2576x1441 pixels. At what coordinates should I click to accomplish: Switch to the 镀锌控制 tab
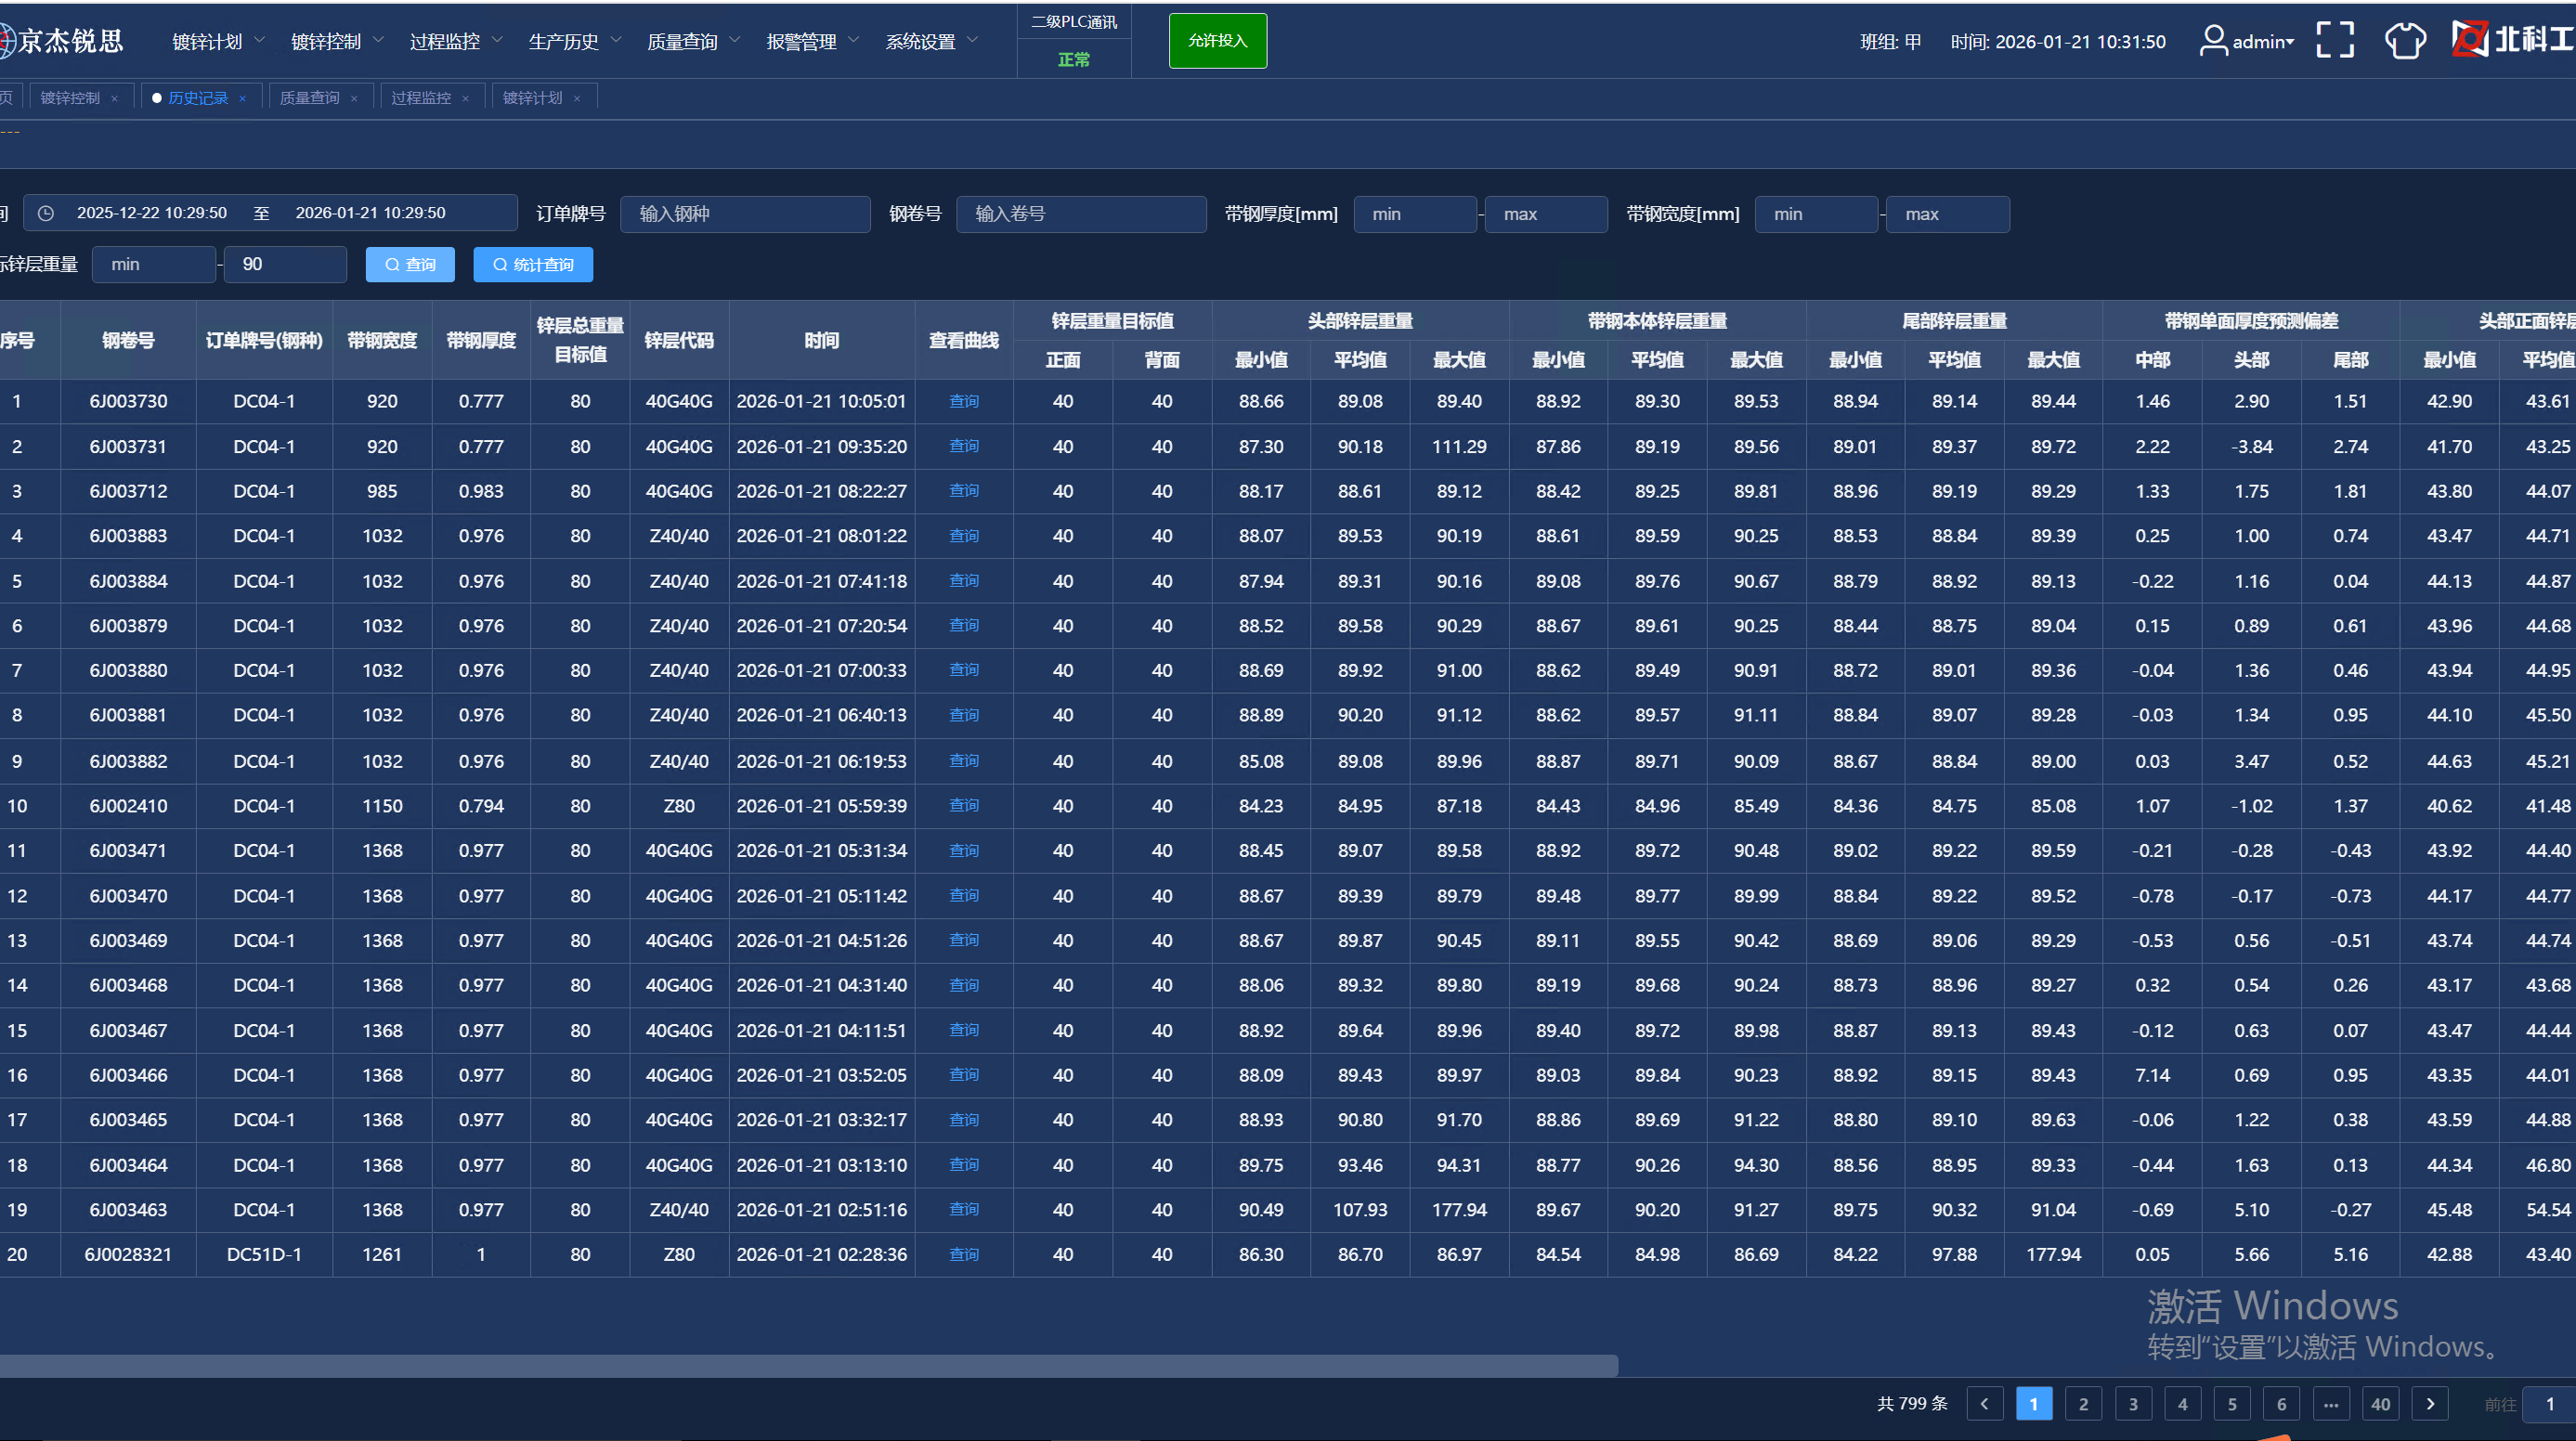[70, 98]
